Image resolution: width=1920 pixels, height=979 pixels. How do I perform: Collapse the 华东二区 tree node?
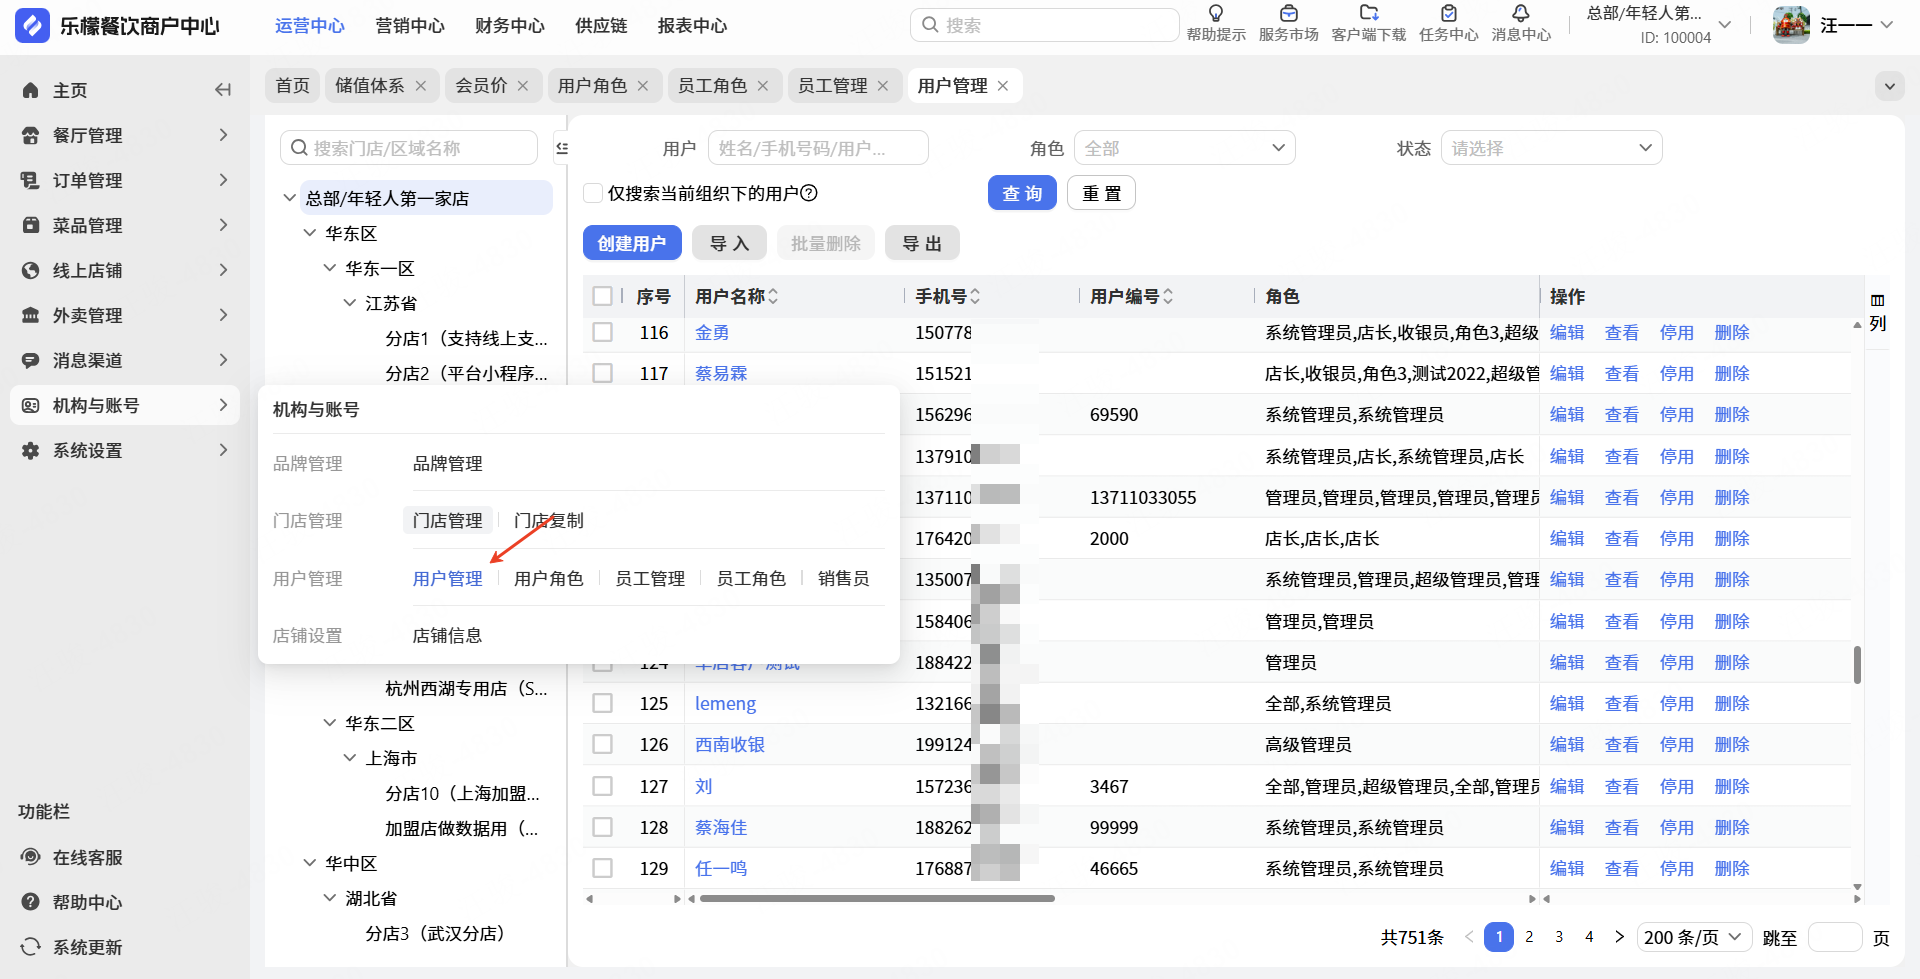pos(330,723)
